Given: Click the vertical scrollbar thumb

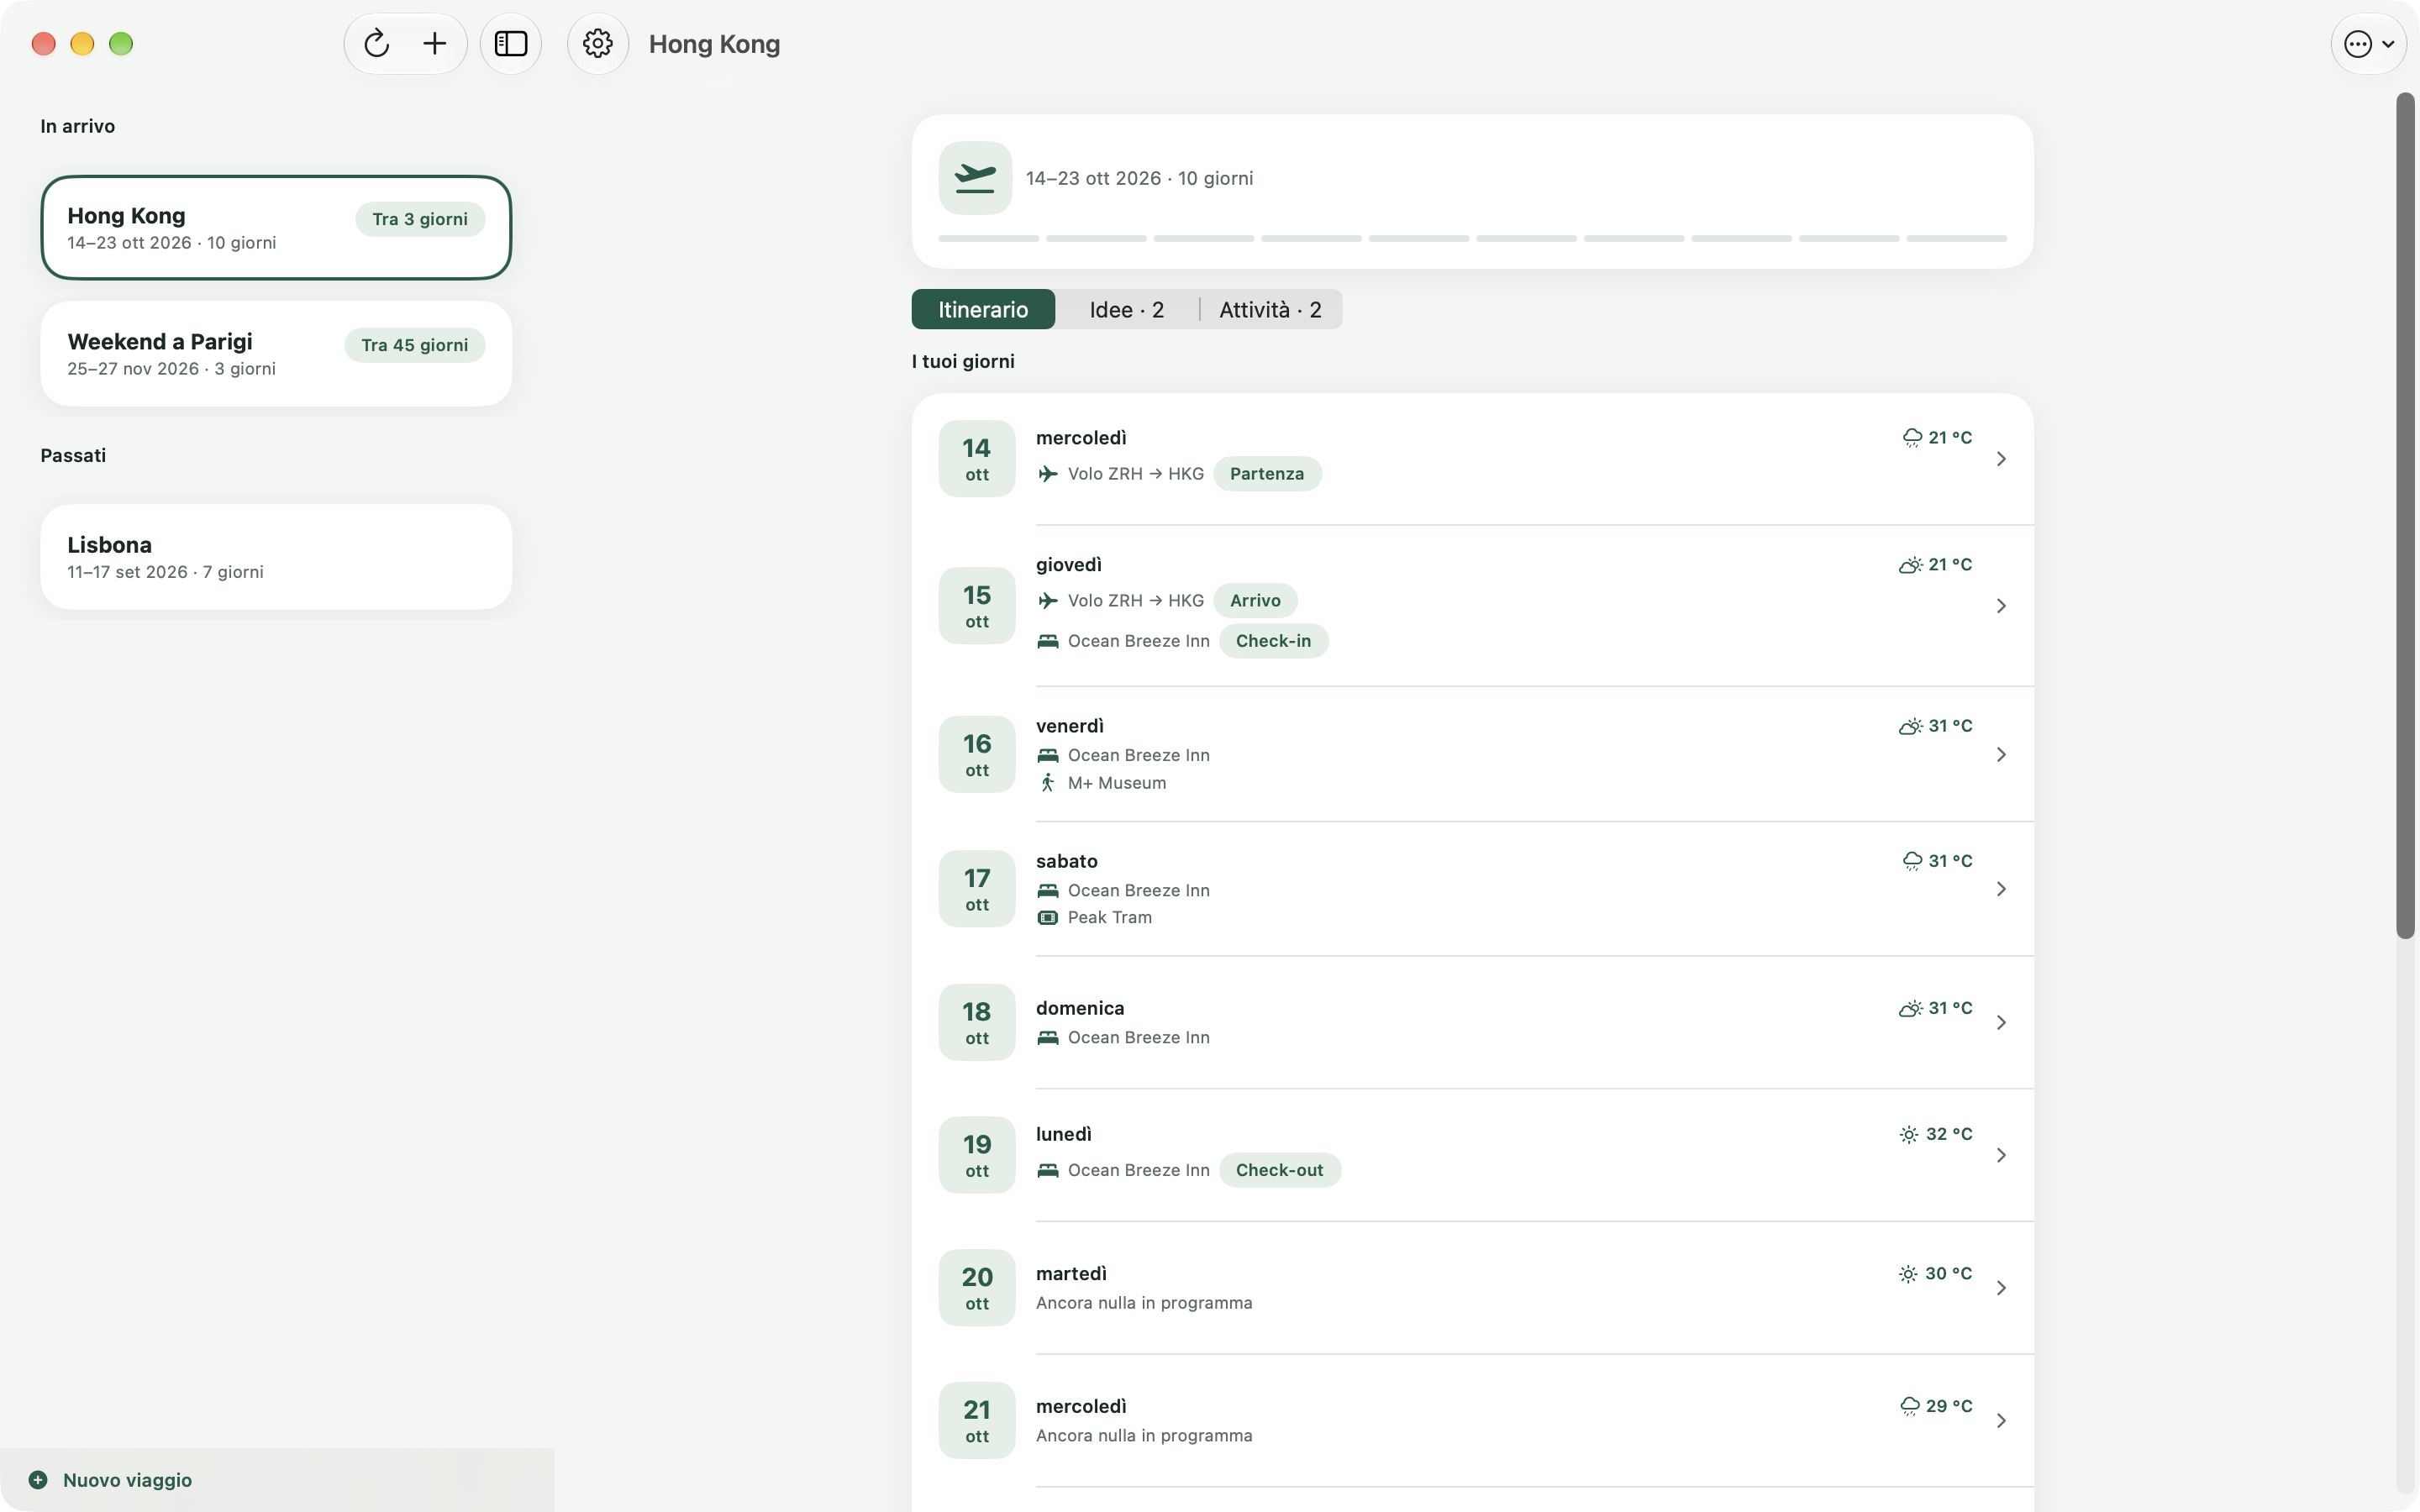Looking at the screenshot, I should pos(2405,516).
